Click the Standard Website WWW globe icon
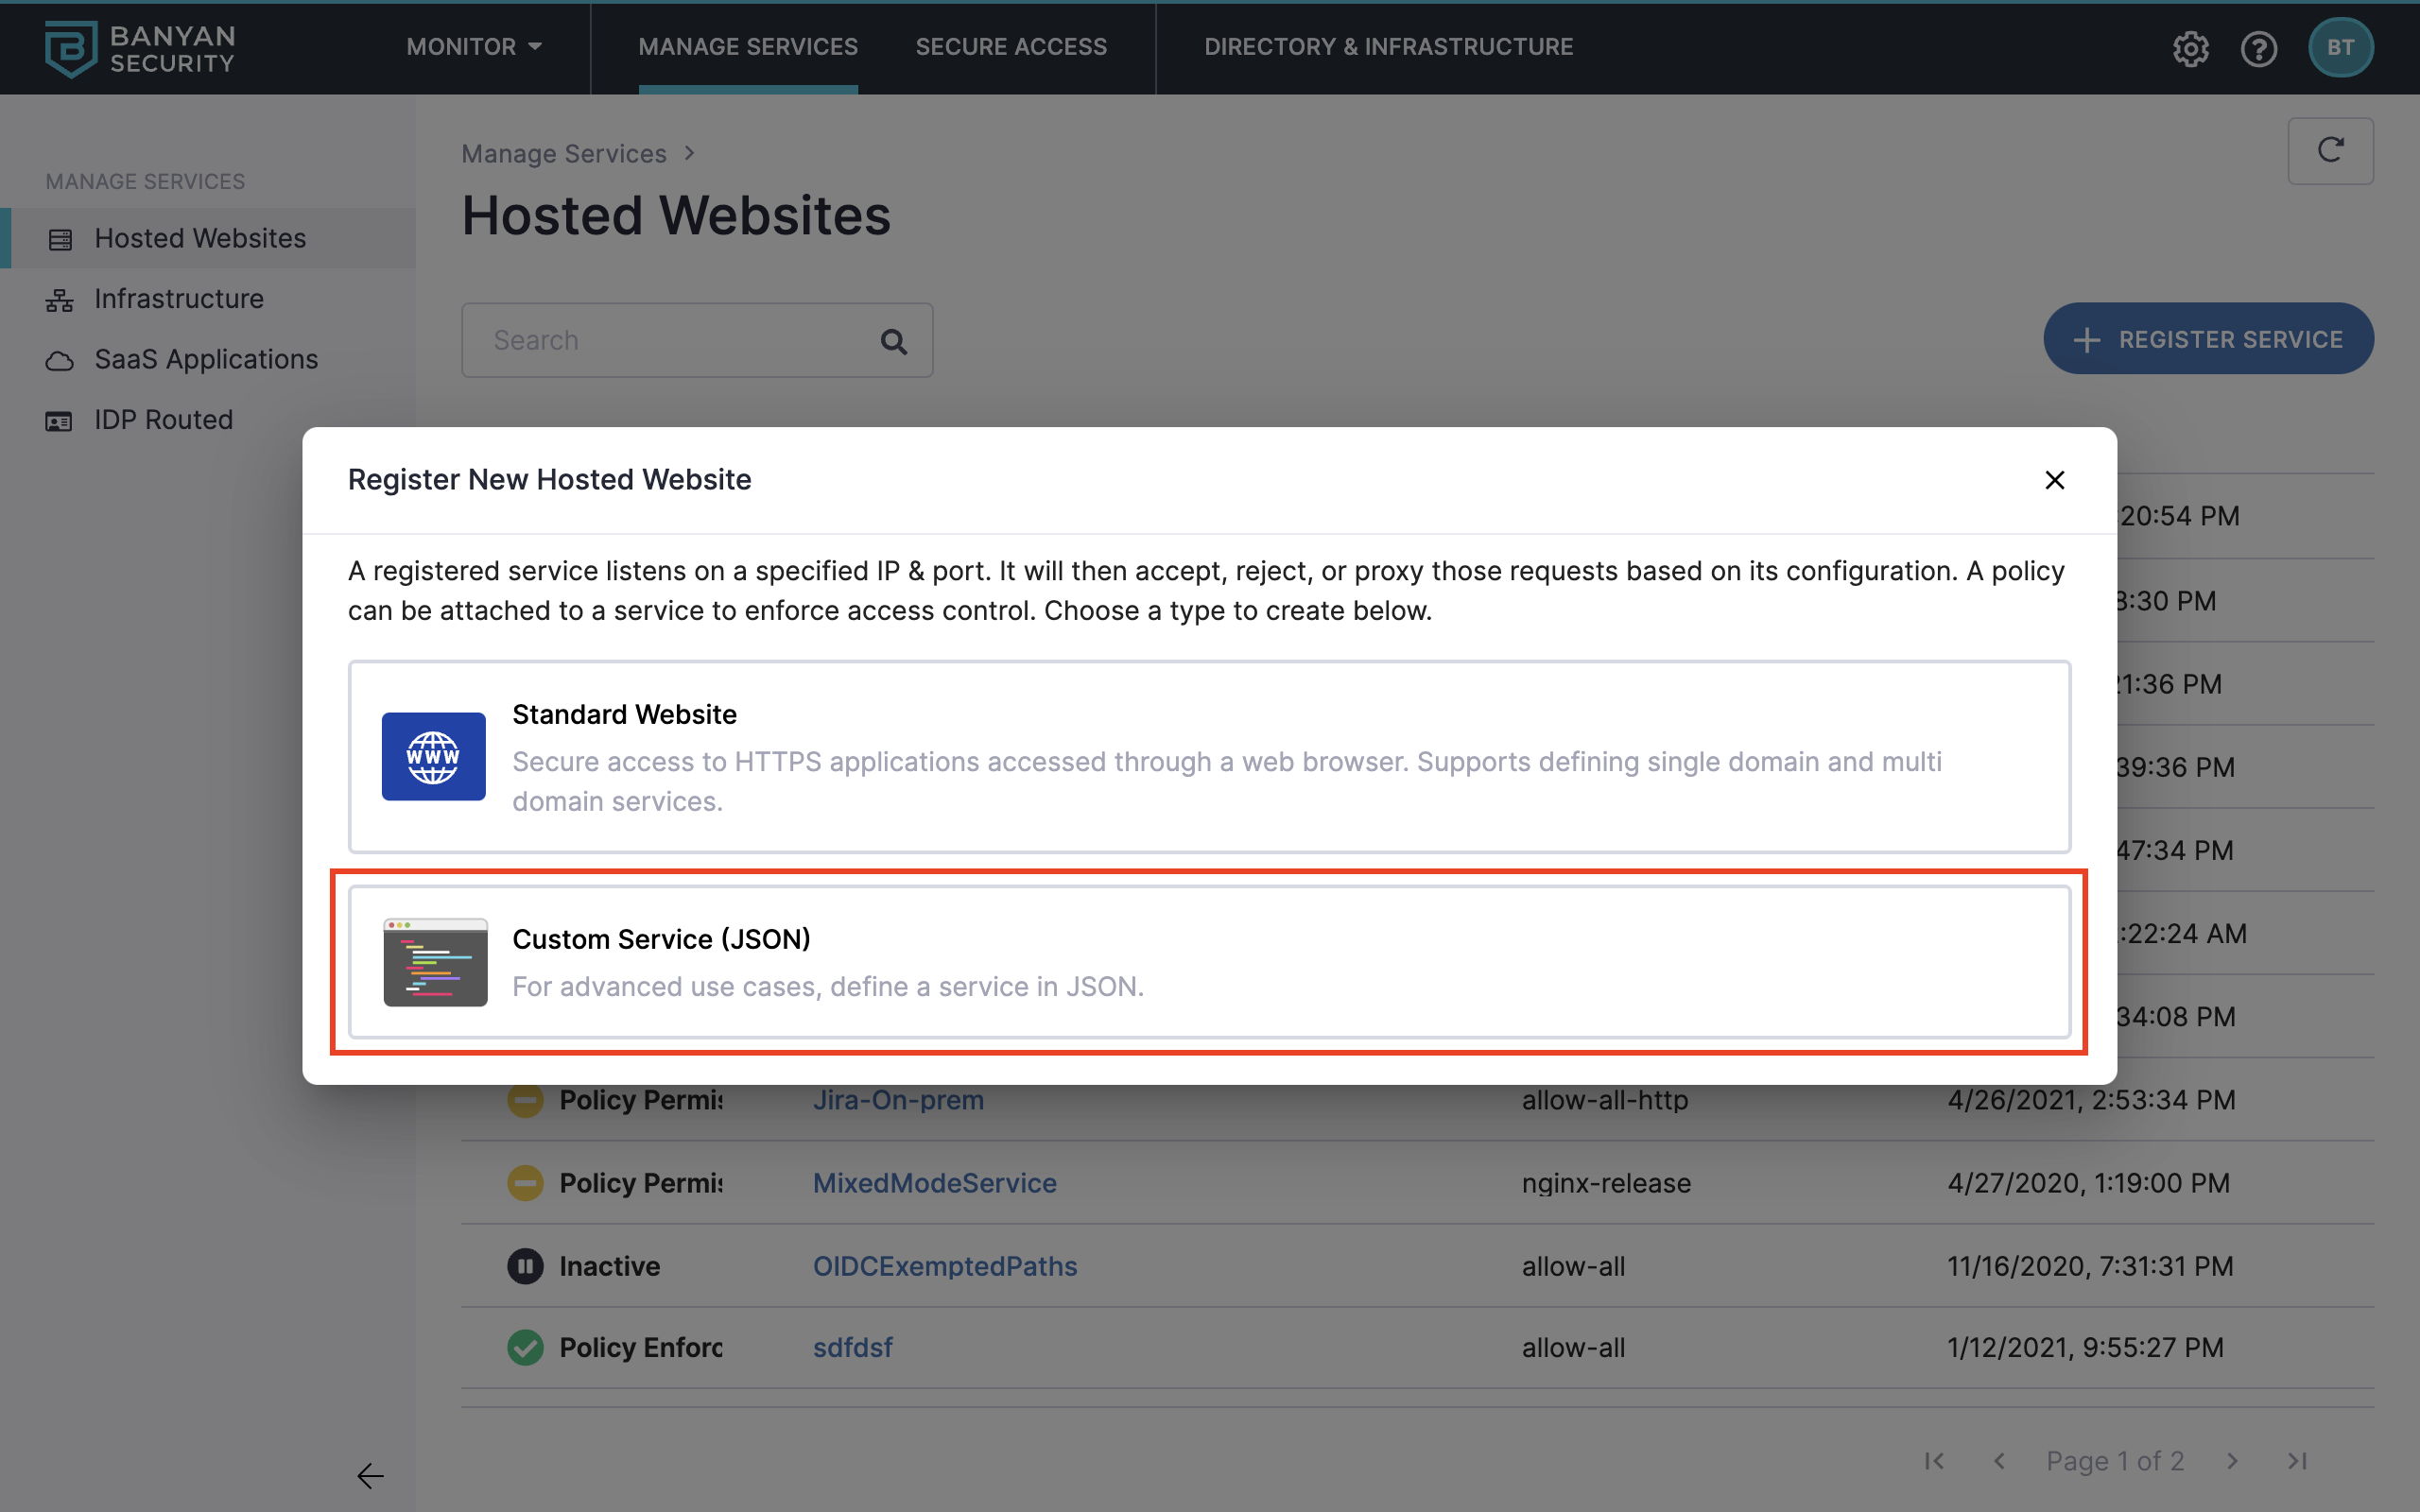Screen dimensions: 2420x1512 (x=433, y=756)
